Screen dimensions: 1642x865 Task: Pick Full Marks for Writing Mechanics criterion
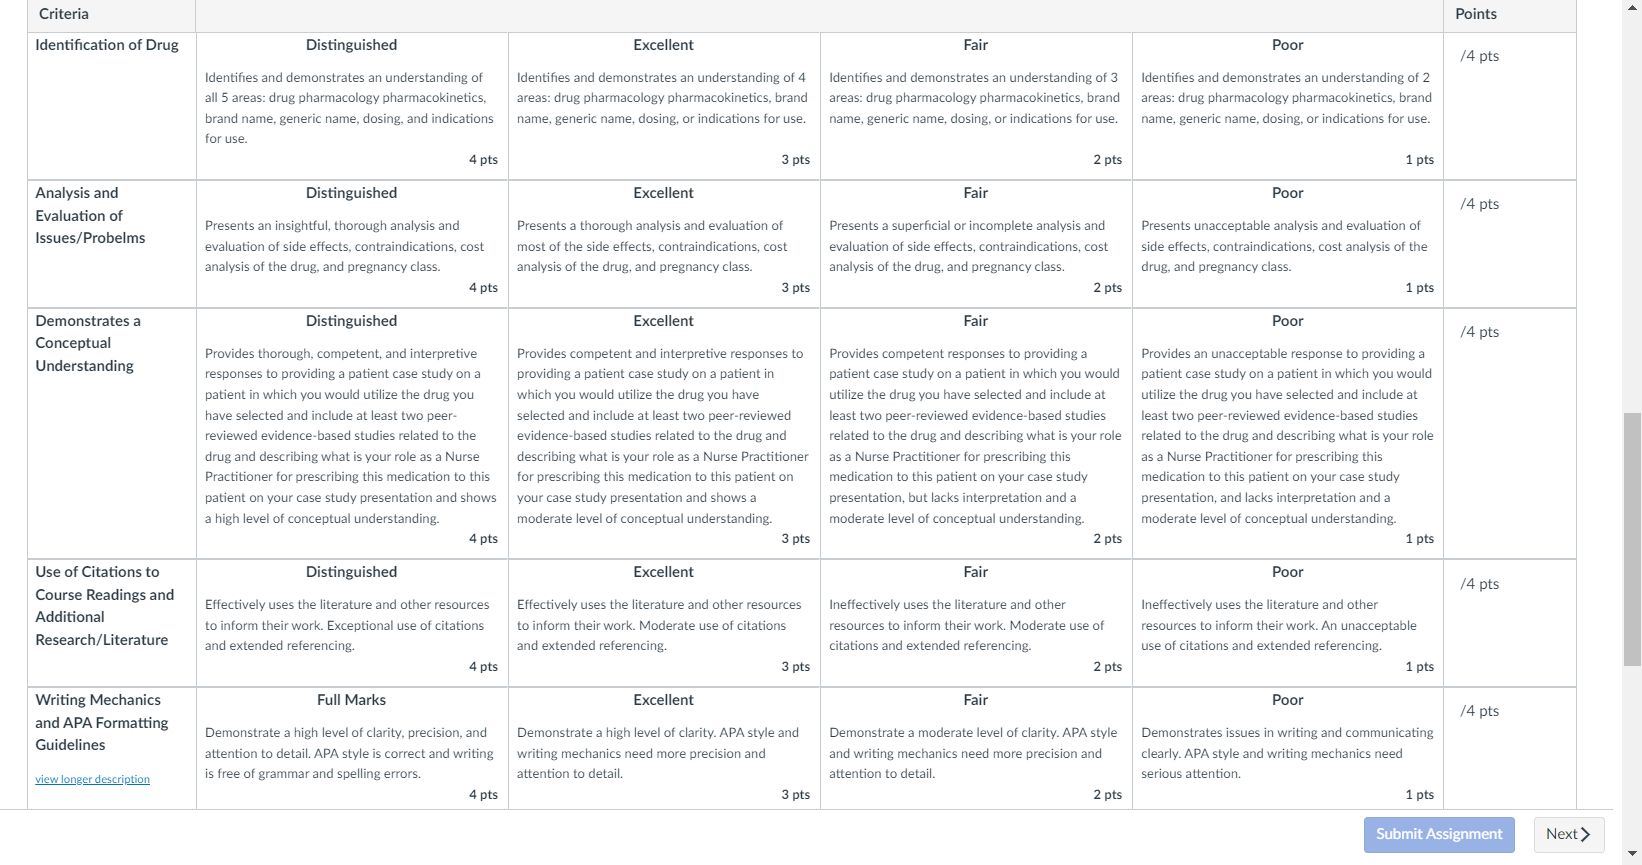click(x=352, y=748)
